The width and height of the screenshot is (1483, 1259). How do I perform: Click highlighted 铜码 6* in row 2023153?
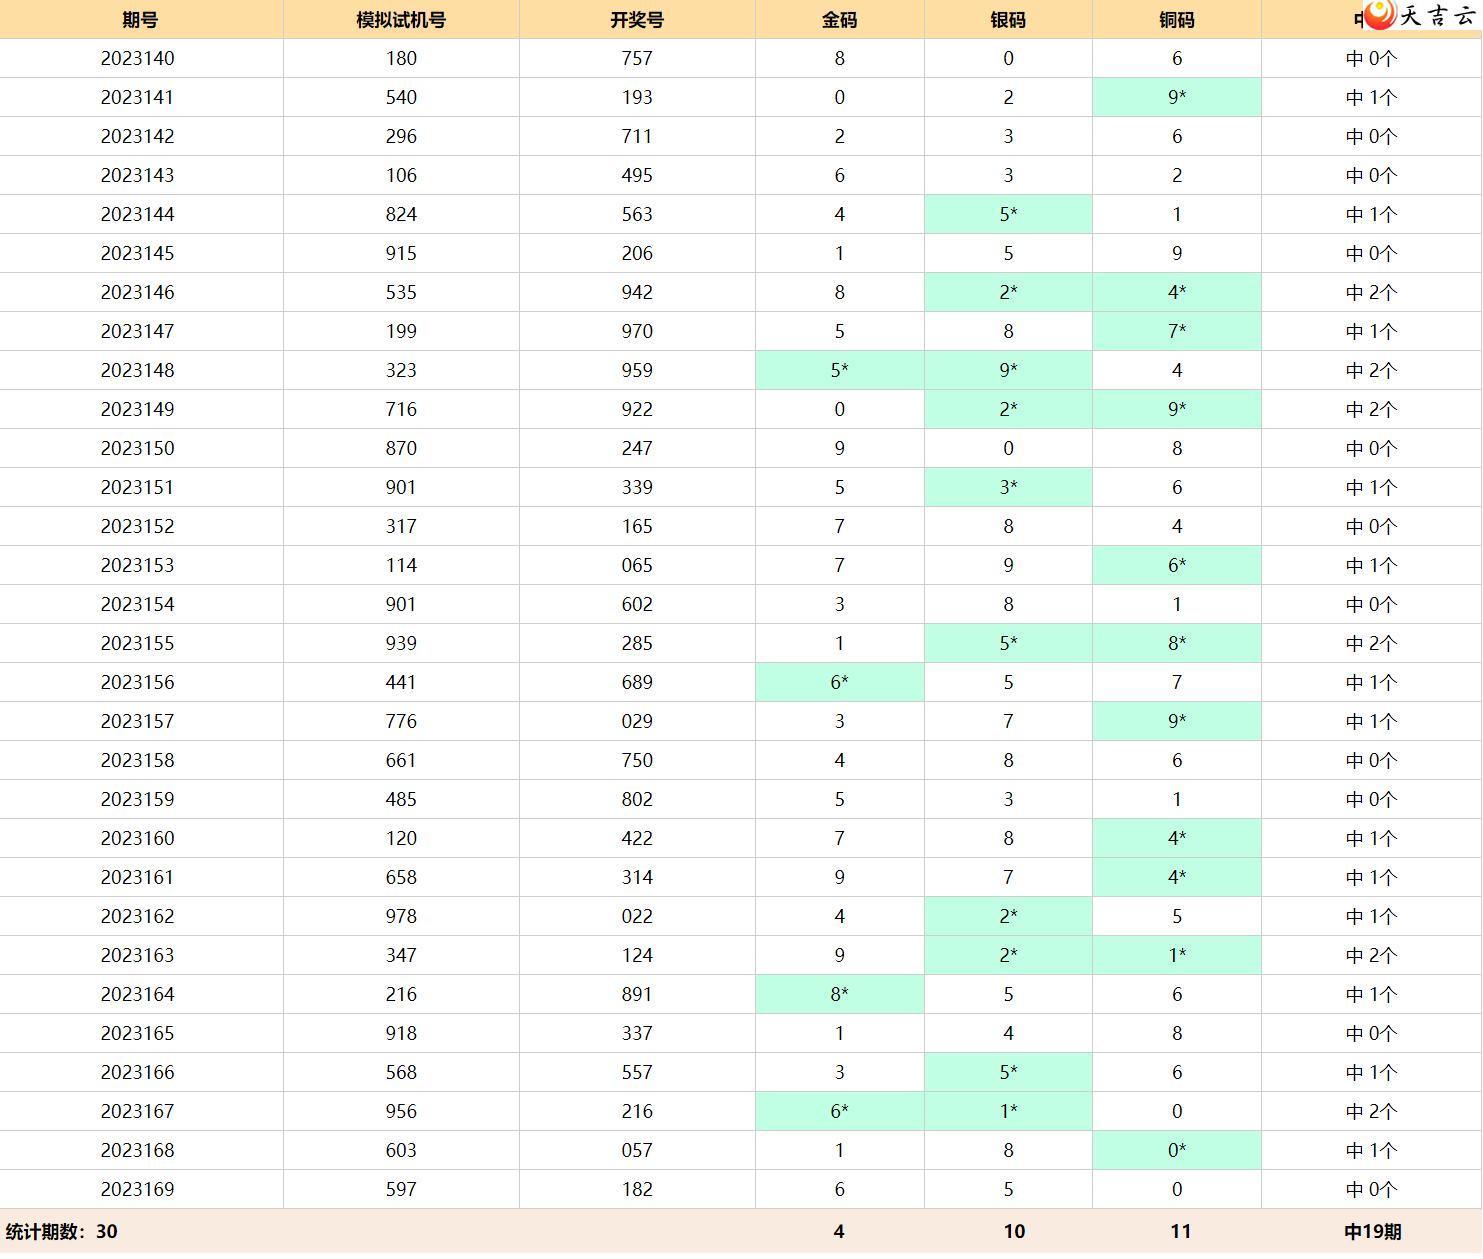coord(1177,566)
